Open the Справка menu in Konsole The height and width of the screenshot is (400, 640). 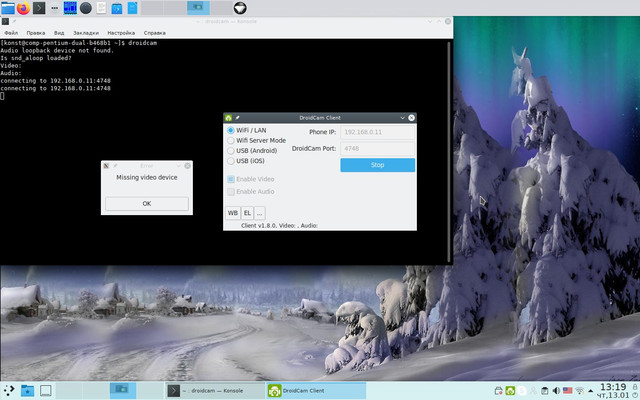coord(154,33)
